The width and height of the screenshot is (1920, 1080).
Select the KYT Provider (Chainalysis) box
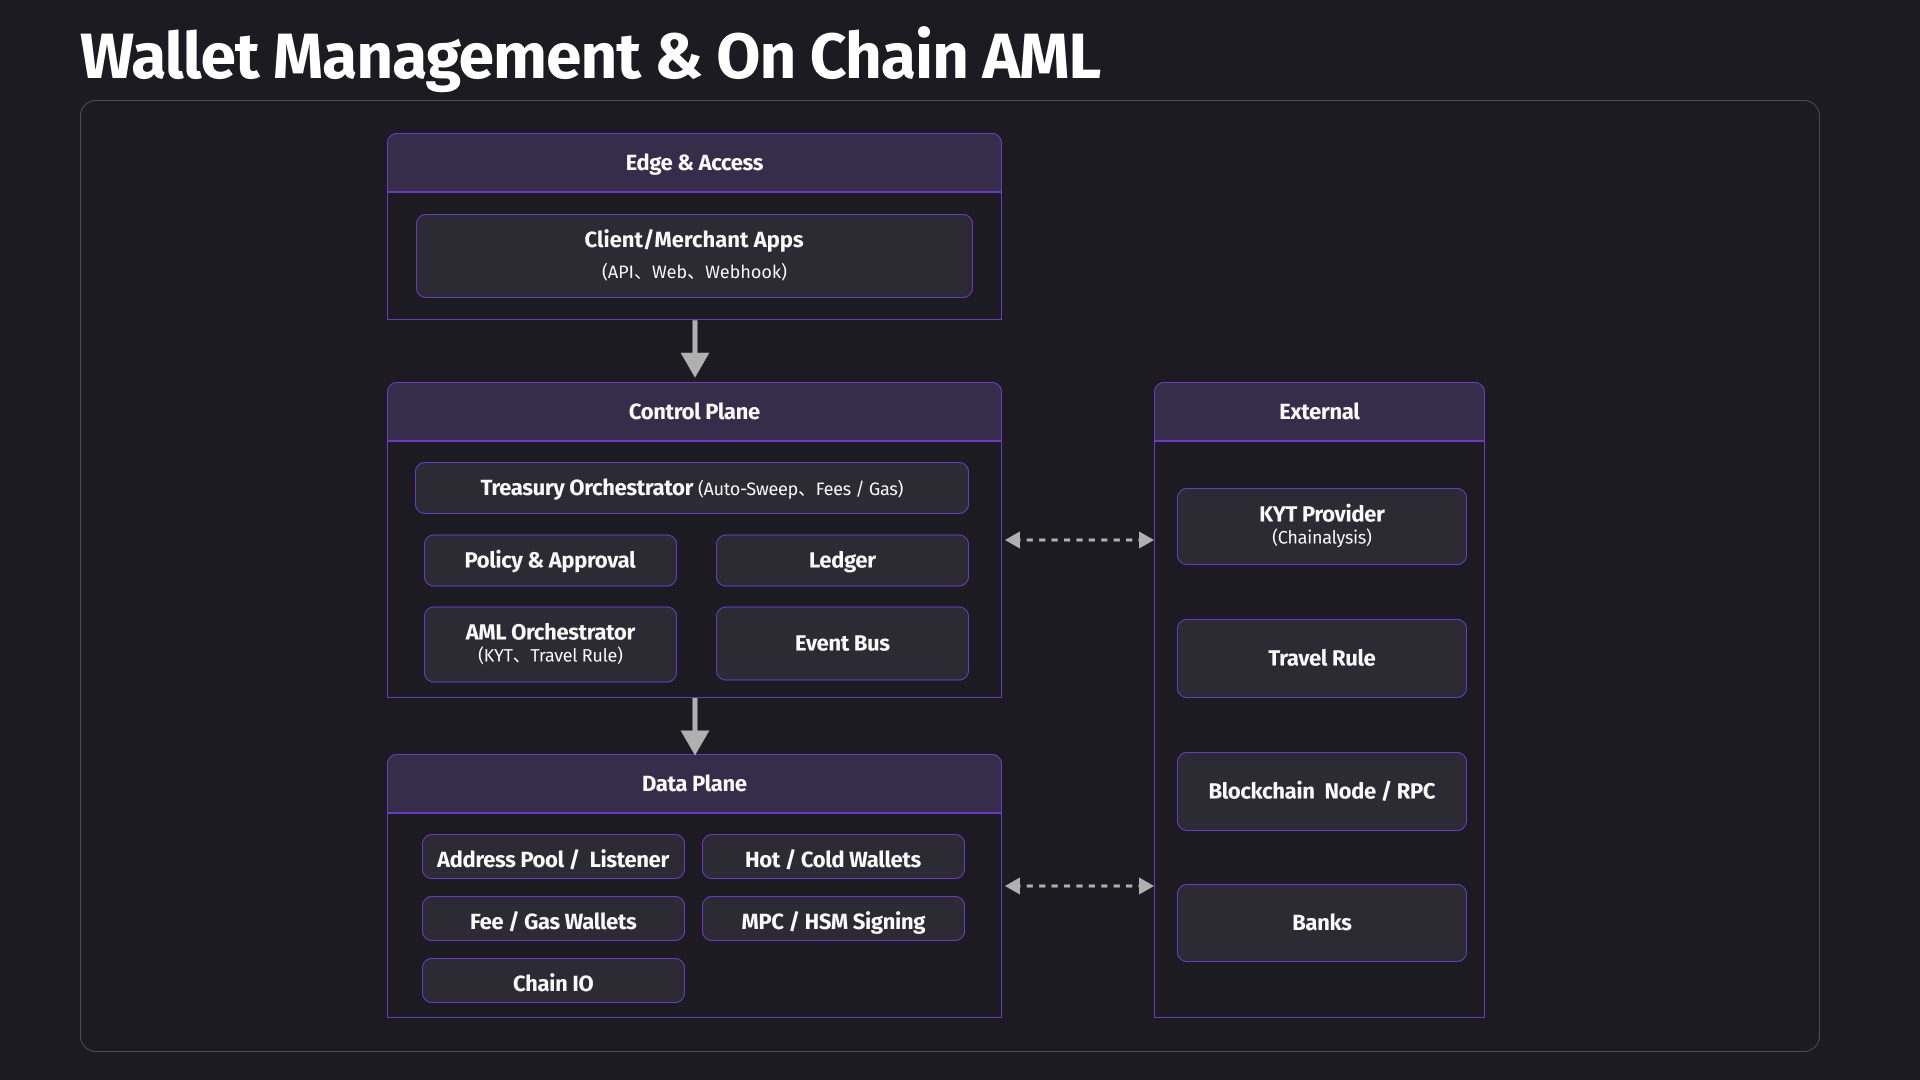(1321, 526)
